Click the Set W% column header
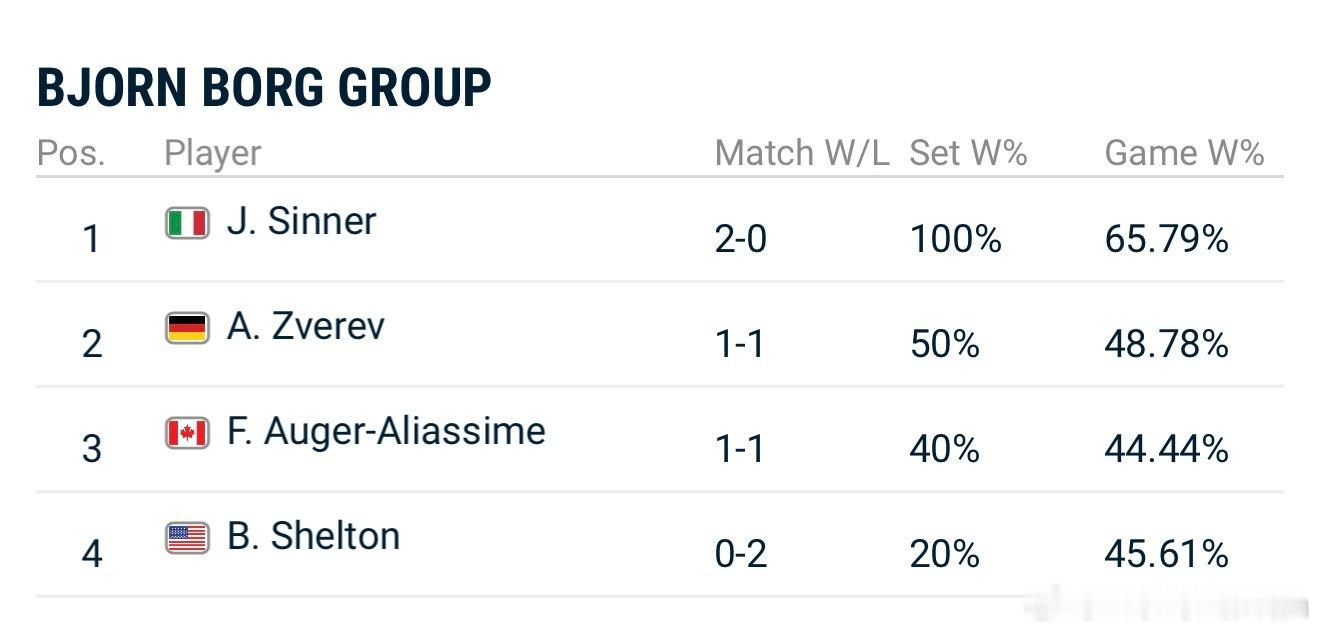 click(968, 153)
